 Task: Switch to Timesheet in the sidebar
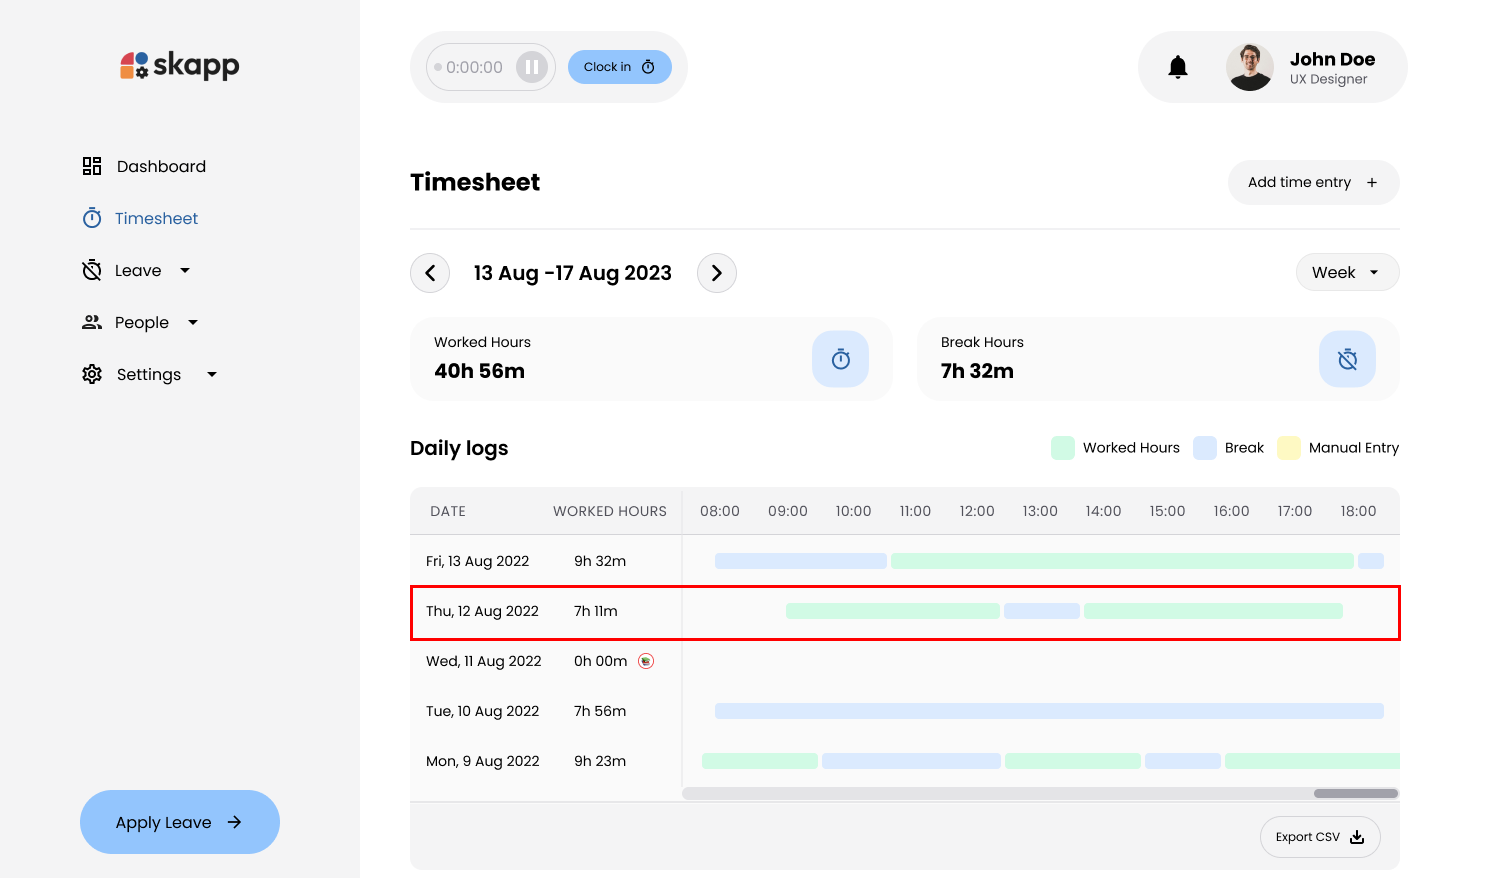click(x=156, y=218)
